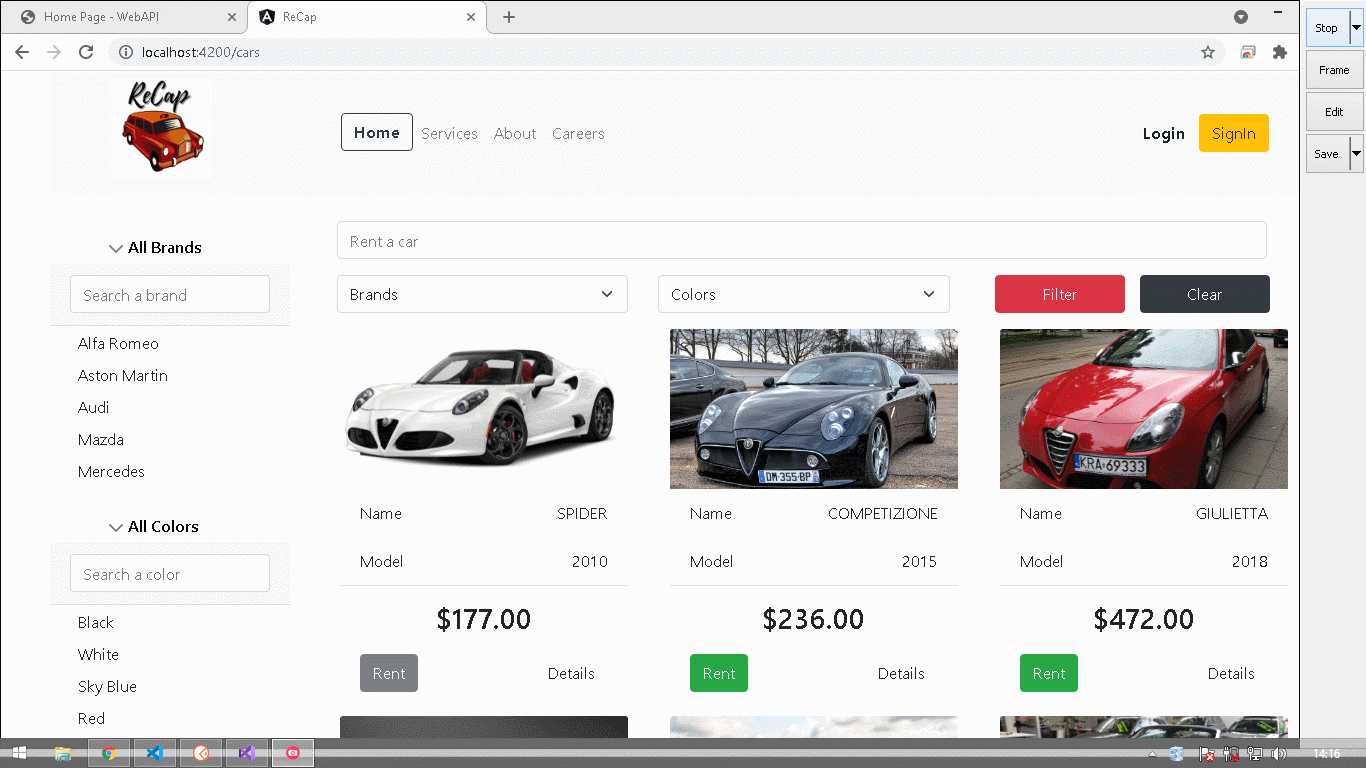Open File Explorer from the taskbar

[63, 753]
